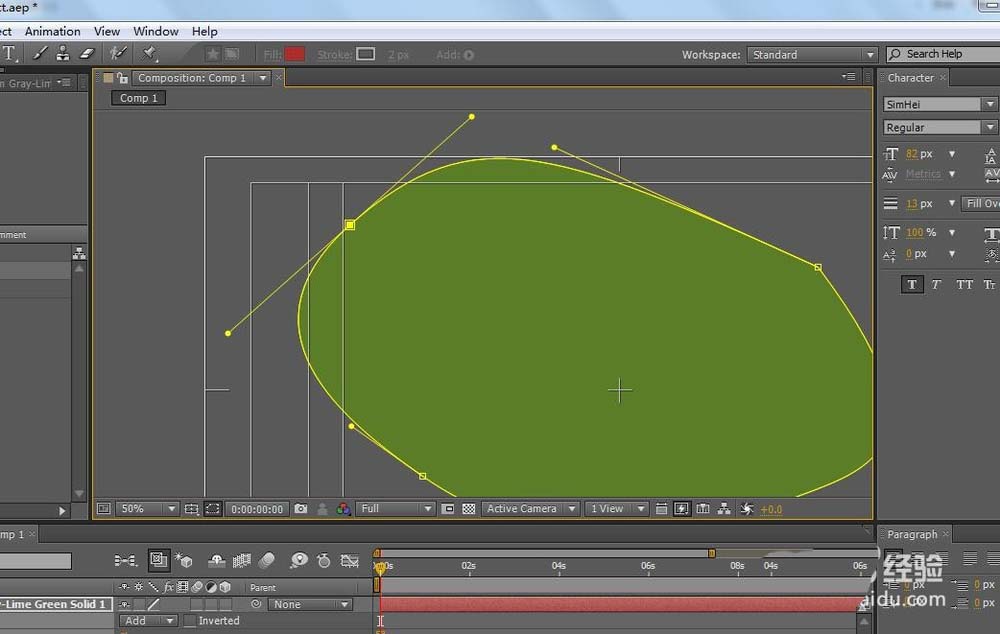
Task: Open Pixel Aspect Ratio Correction icon
Action: pyautogui.click(x=661, y=509)
